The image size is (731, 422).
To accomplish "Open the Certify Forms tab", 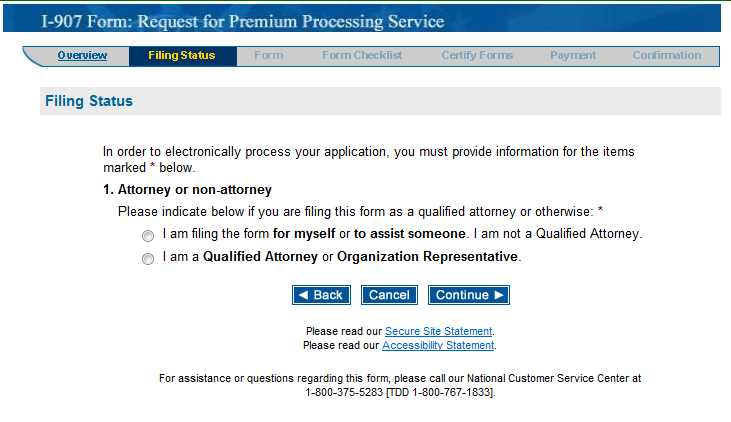I will (x=477, y=56).
